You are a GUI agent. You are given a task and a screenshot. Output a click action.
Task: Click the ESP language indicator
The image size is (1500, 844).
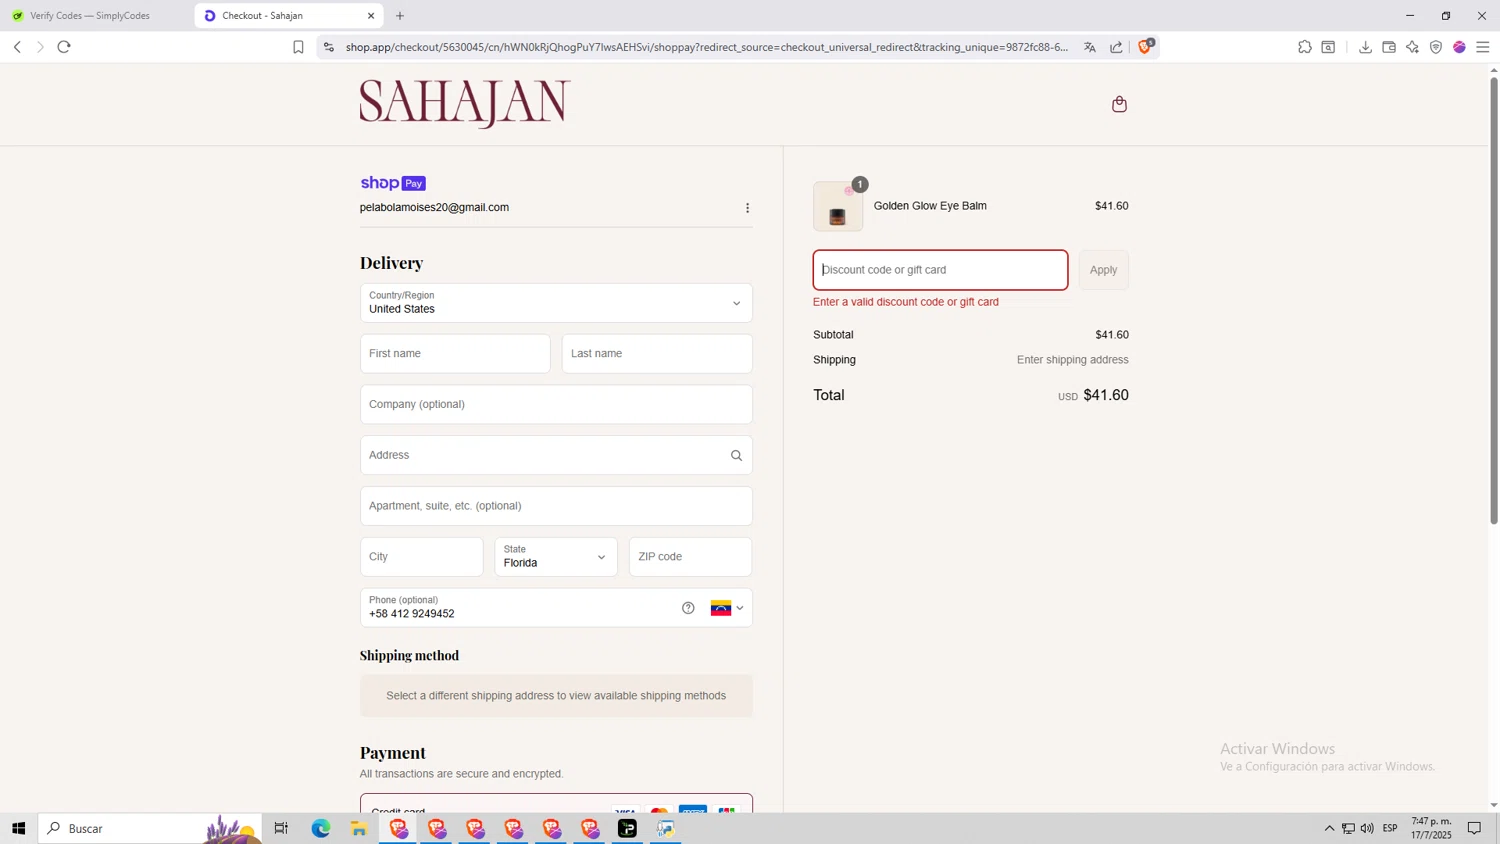(x=1390, y=828)
